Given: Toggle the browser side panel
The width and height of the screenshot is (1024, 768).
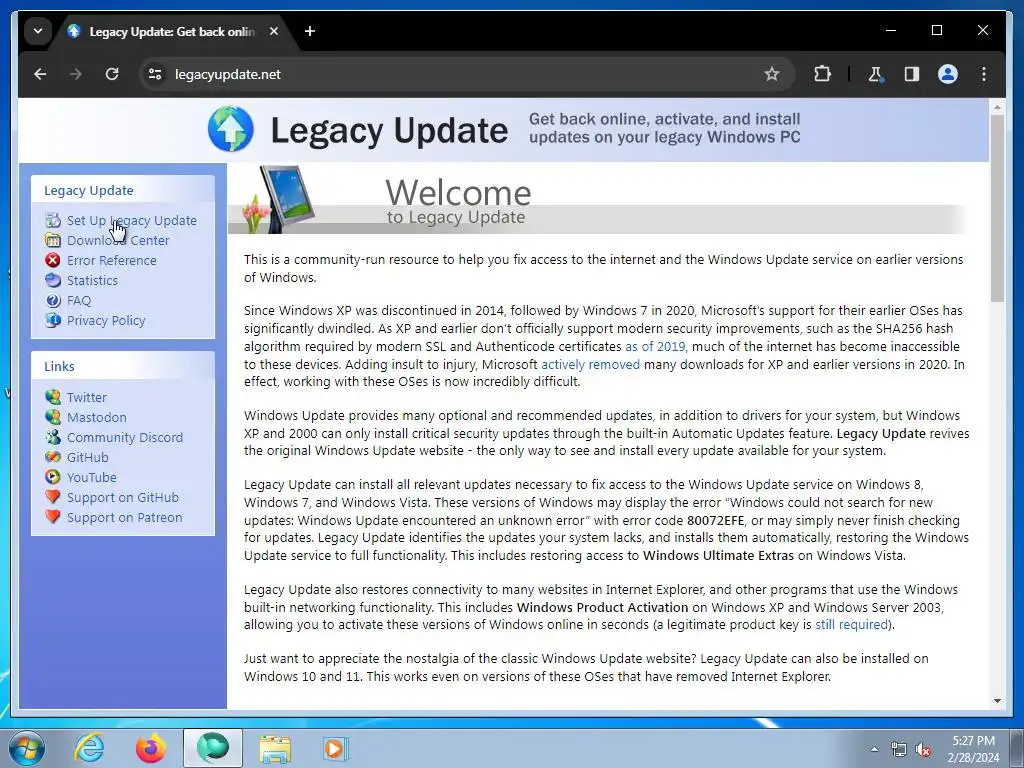Looking at the screenshot, I should 912,74.
